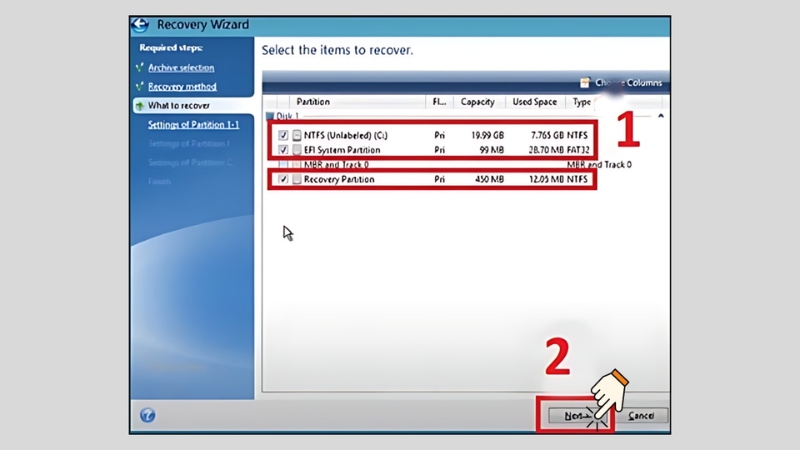This screenshot has width=800, height=450.
Task: Click the drive icon beside EFI System Partition
Action: [x=297, y=150]
